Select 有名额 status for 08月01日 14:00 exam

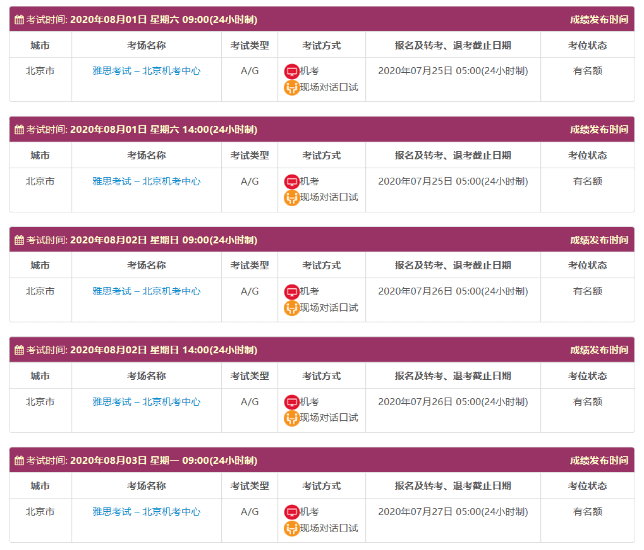587,181
